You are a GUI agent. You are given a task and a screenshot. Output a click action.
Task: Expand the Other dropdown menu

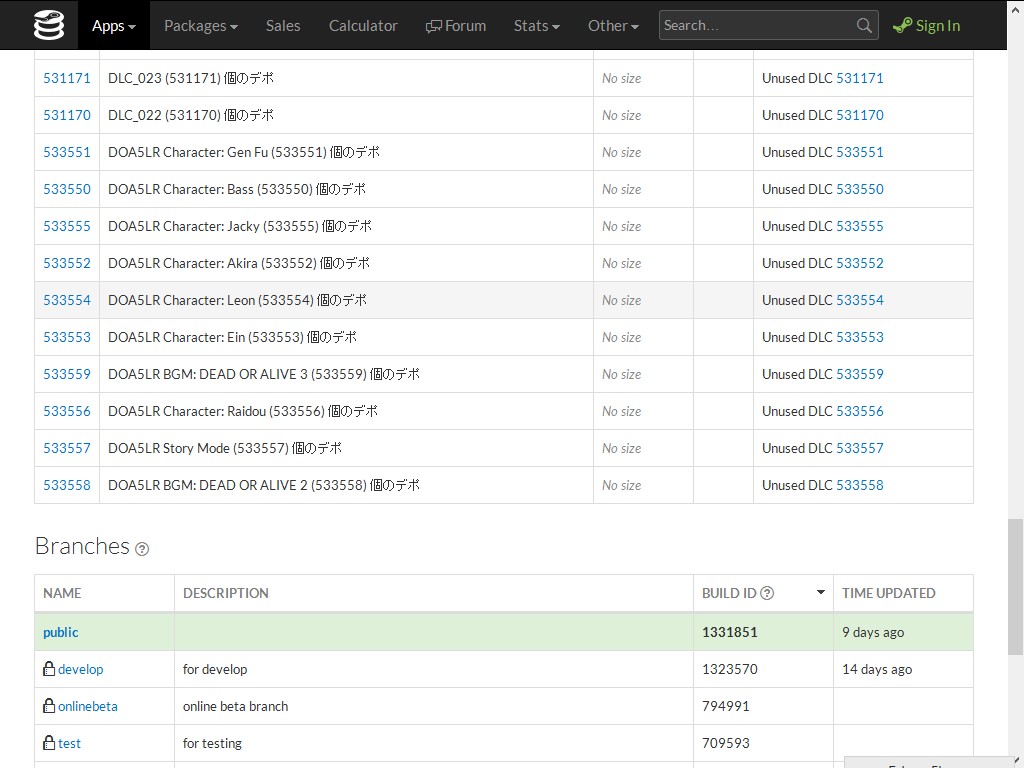click(612, 26)
